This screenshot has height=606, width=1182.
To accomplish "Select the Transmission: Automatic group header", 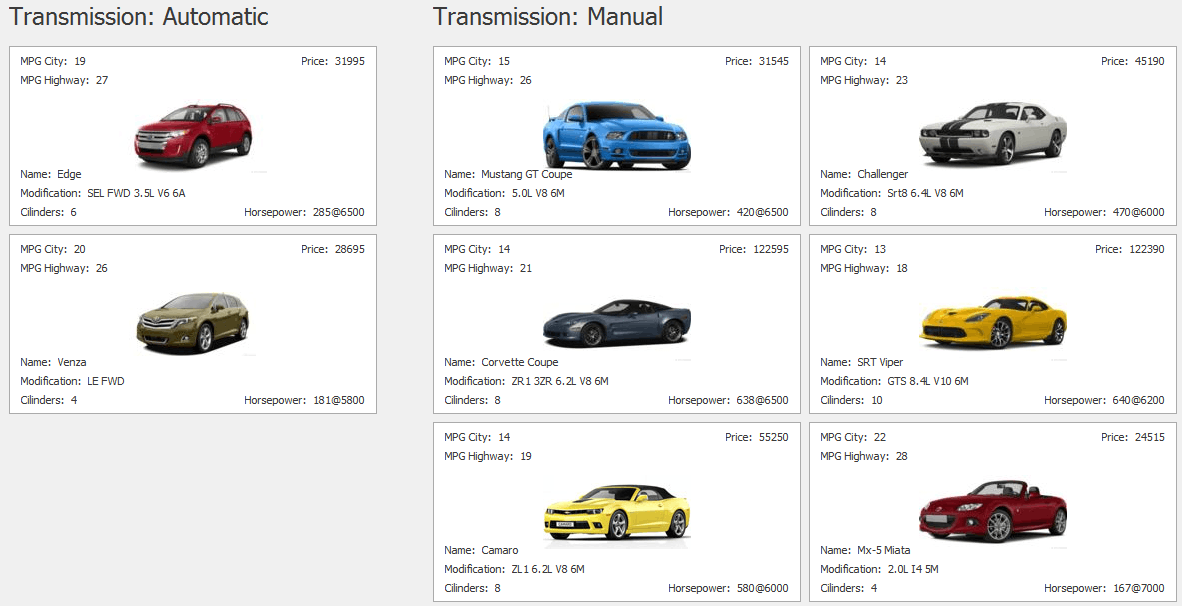I will tap(139, 17).
